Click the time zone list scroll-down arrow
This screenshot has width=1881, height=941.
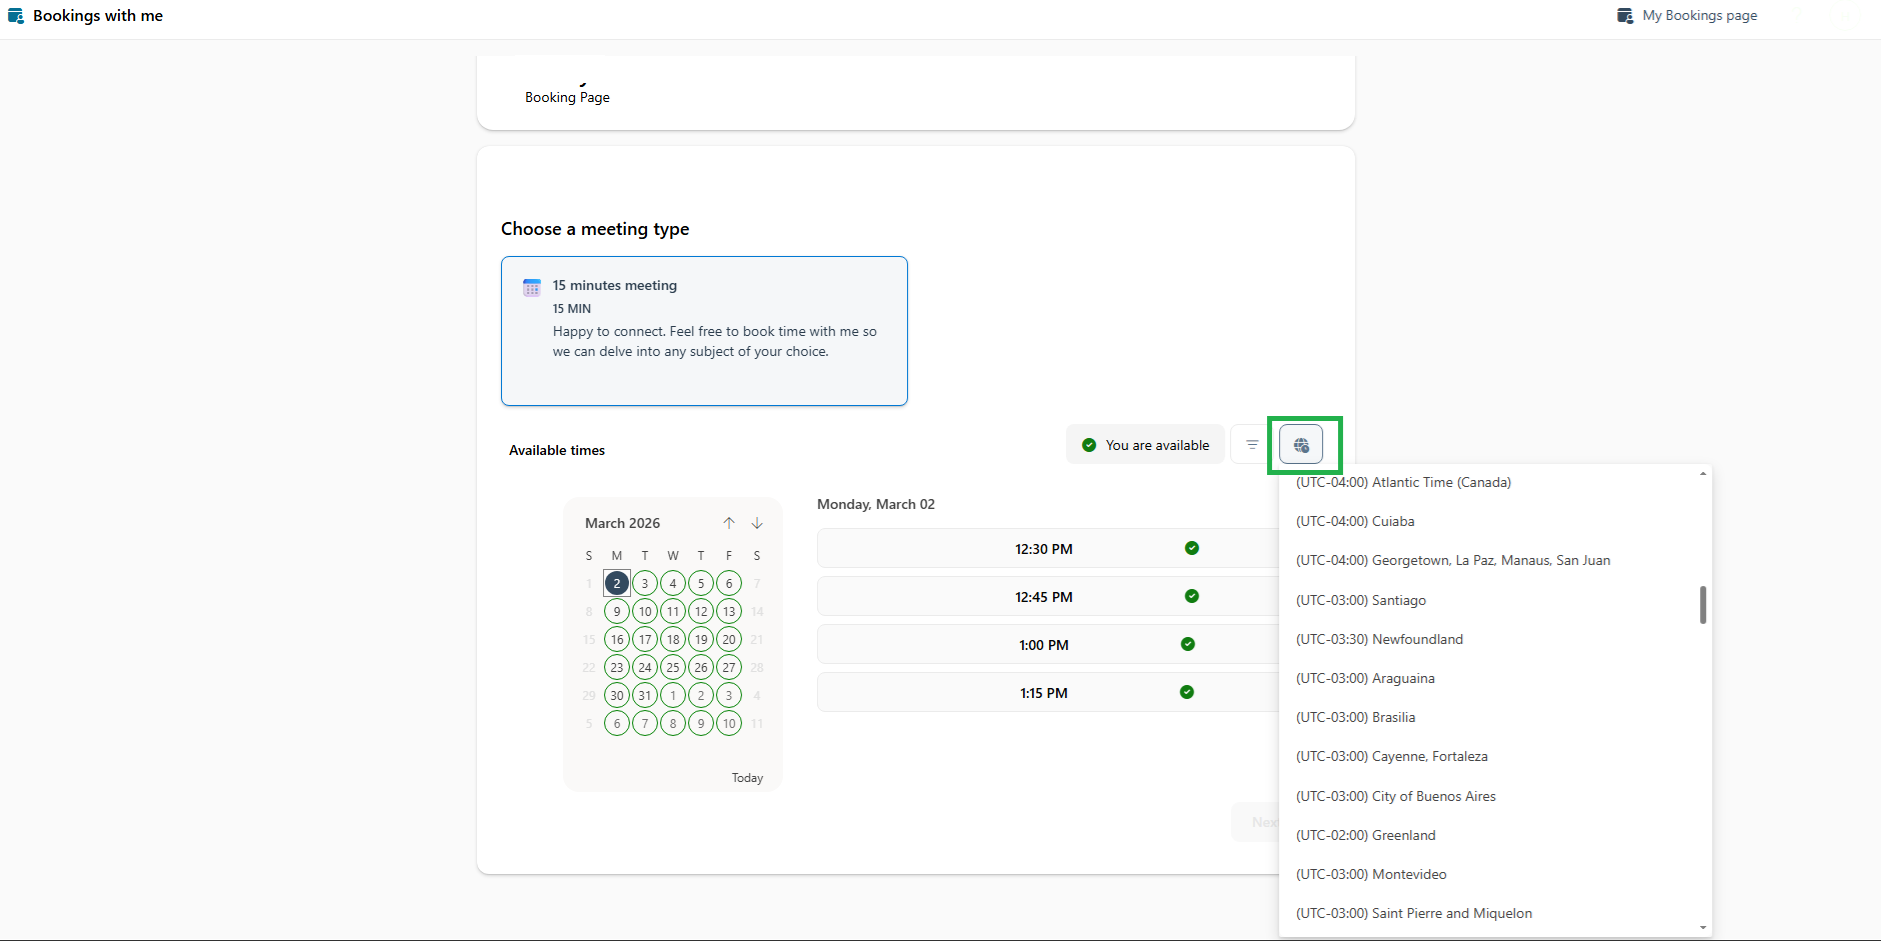[x=1703, y=928]
